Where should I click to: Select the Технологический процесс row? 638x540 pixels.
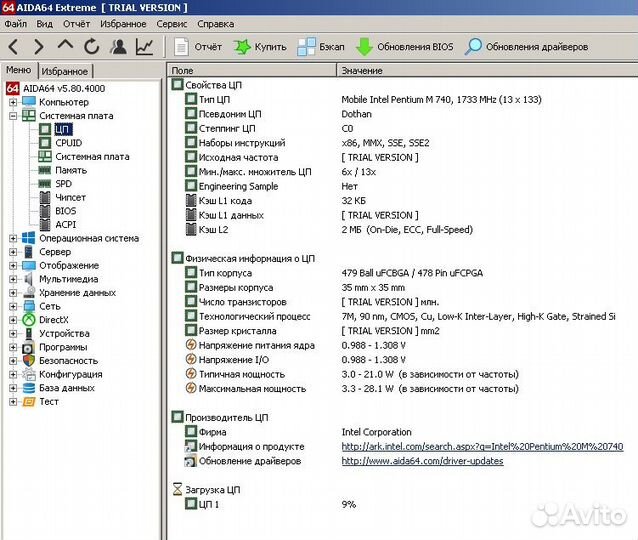(403, 316)
